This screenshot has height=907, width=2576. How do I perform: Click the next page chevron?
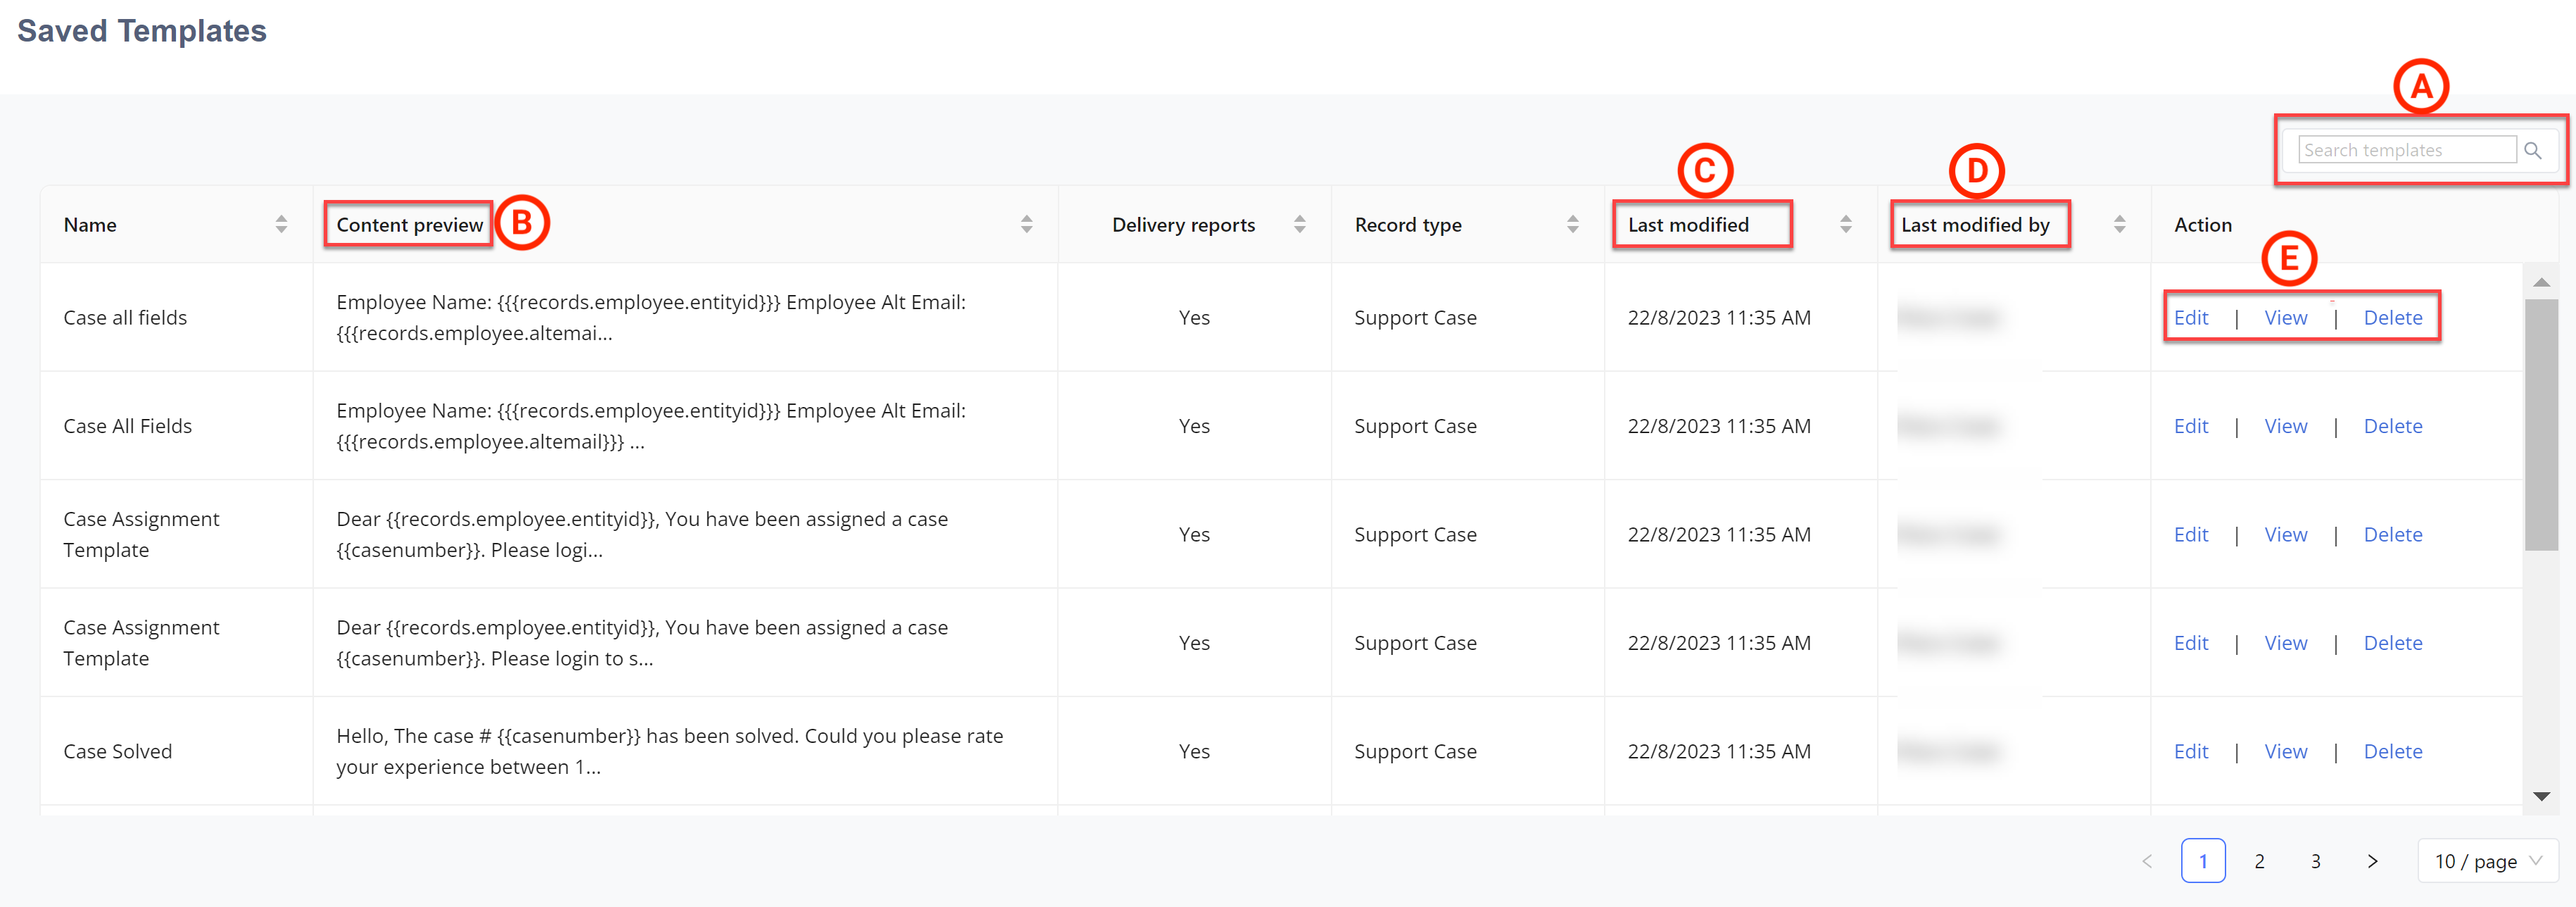coord(2372,860)
